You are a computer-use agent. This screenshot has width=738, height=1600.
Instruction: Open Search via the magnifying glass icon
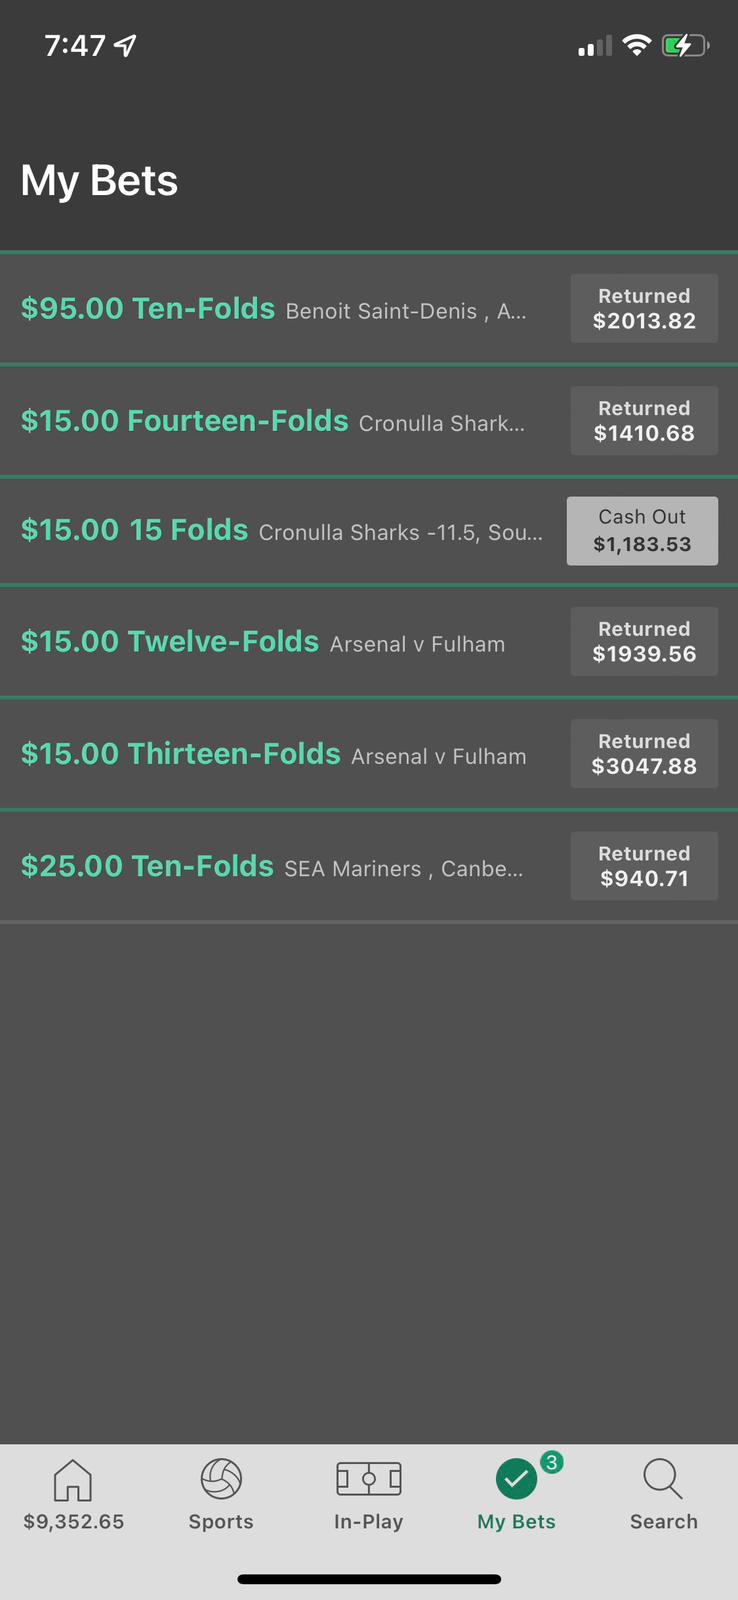663,1479
